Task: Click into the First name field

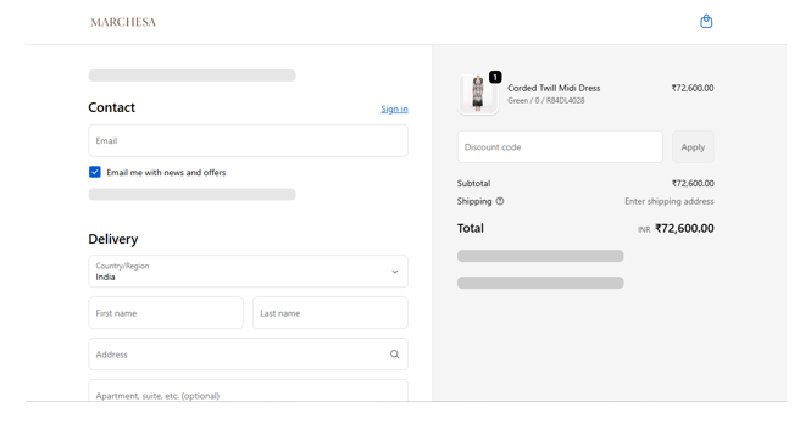Action: coord(166,313)
